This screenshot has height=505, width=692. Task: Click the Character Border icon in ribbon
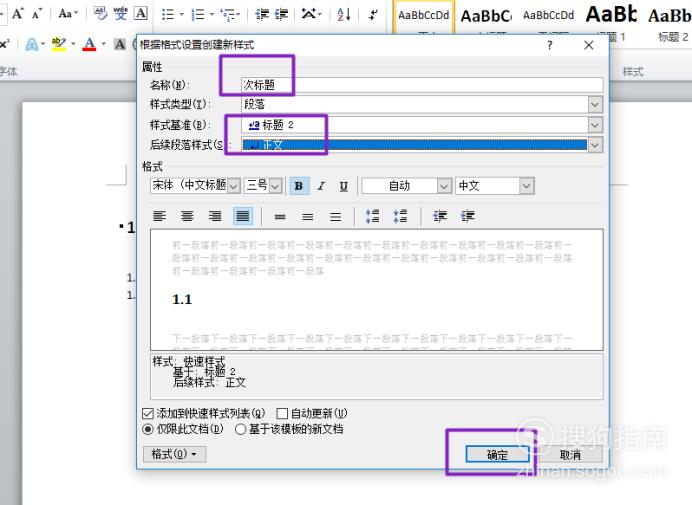140,14
